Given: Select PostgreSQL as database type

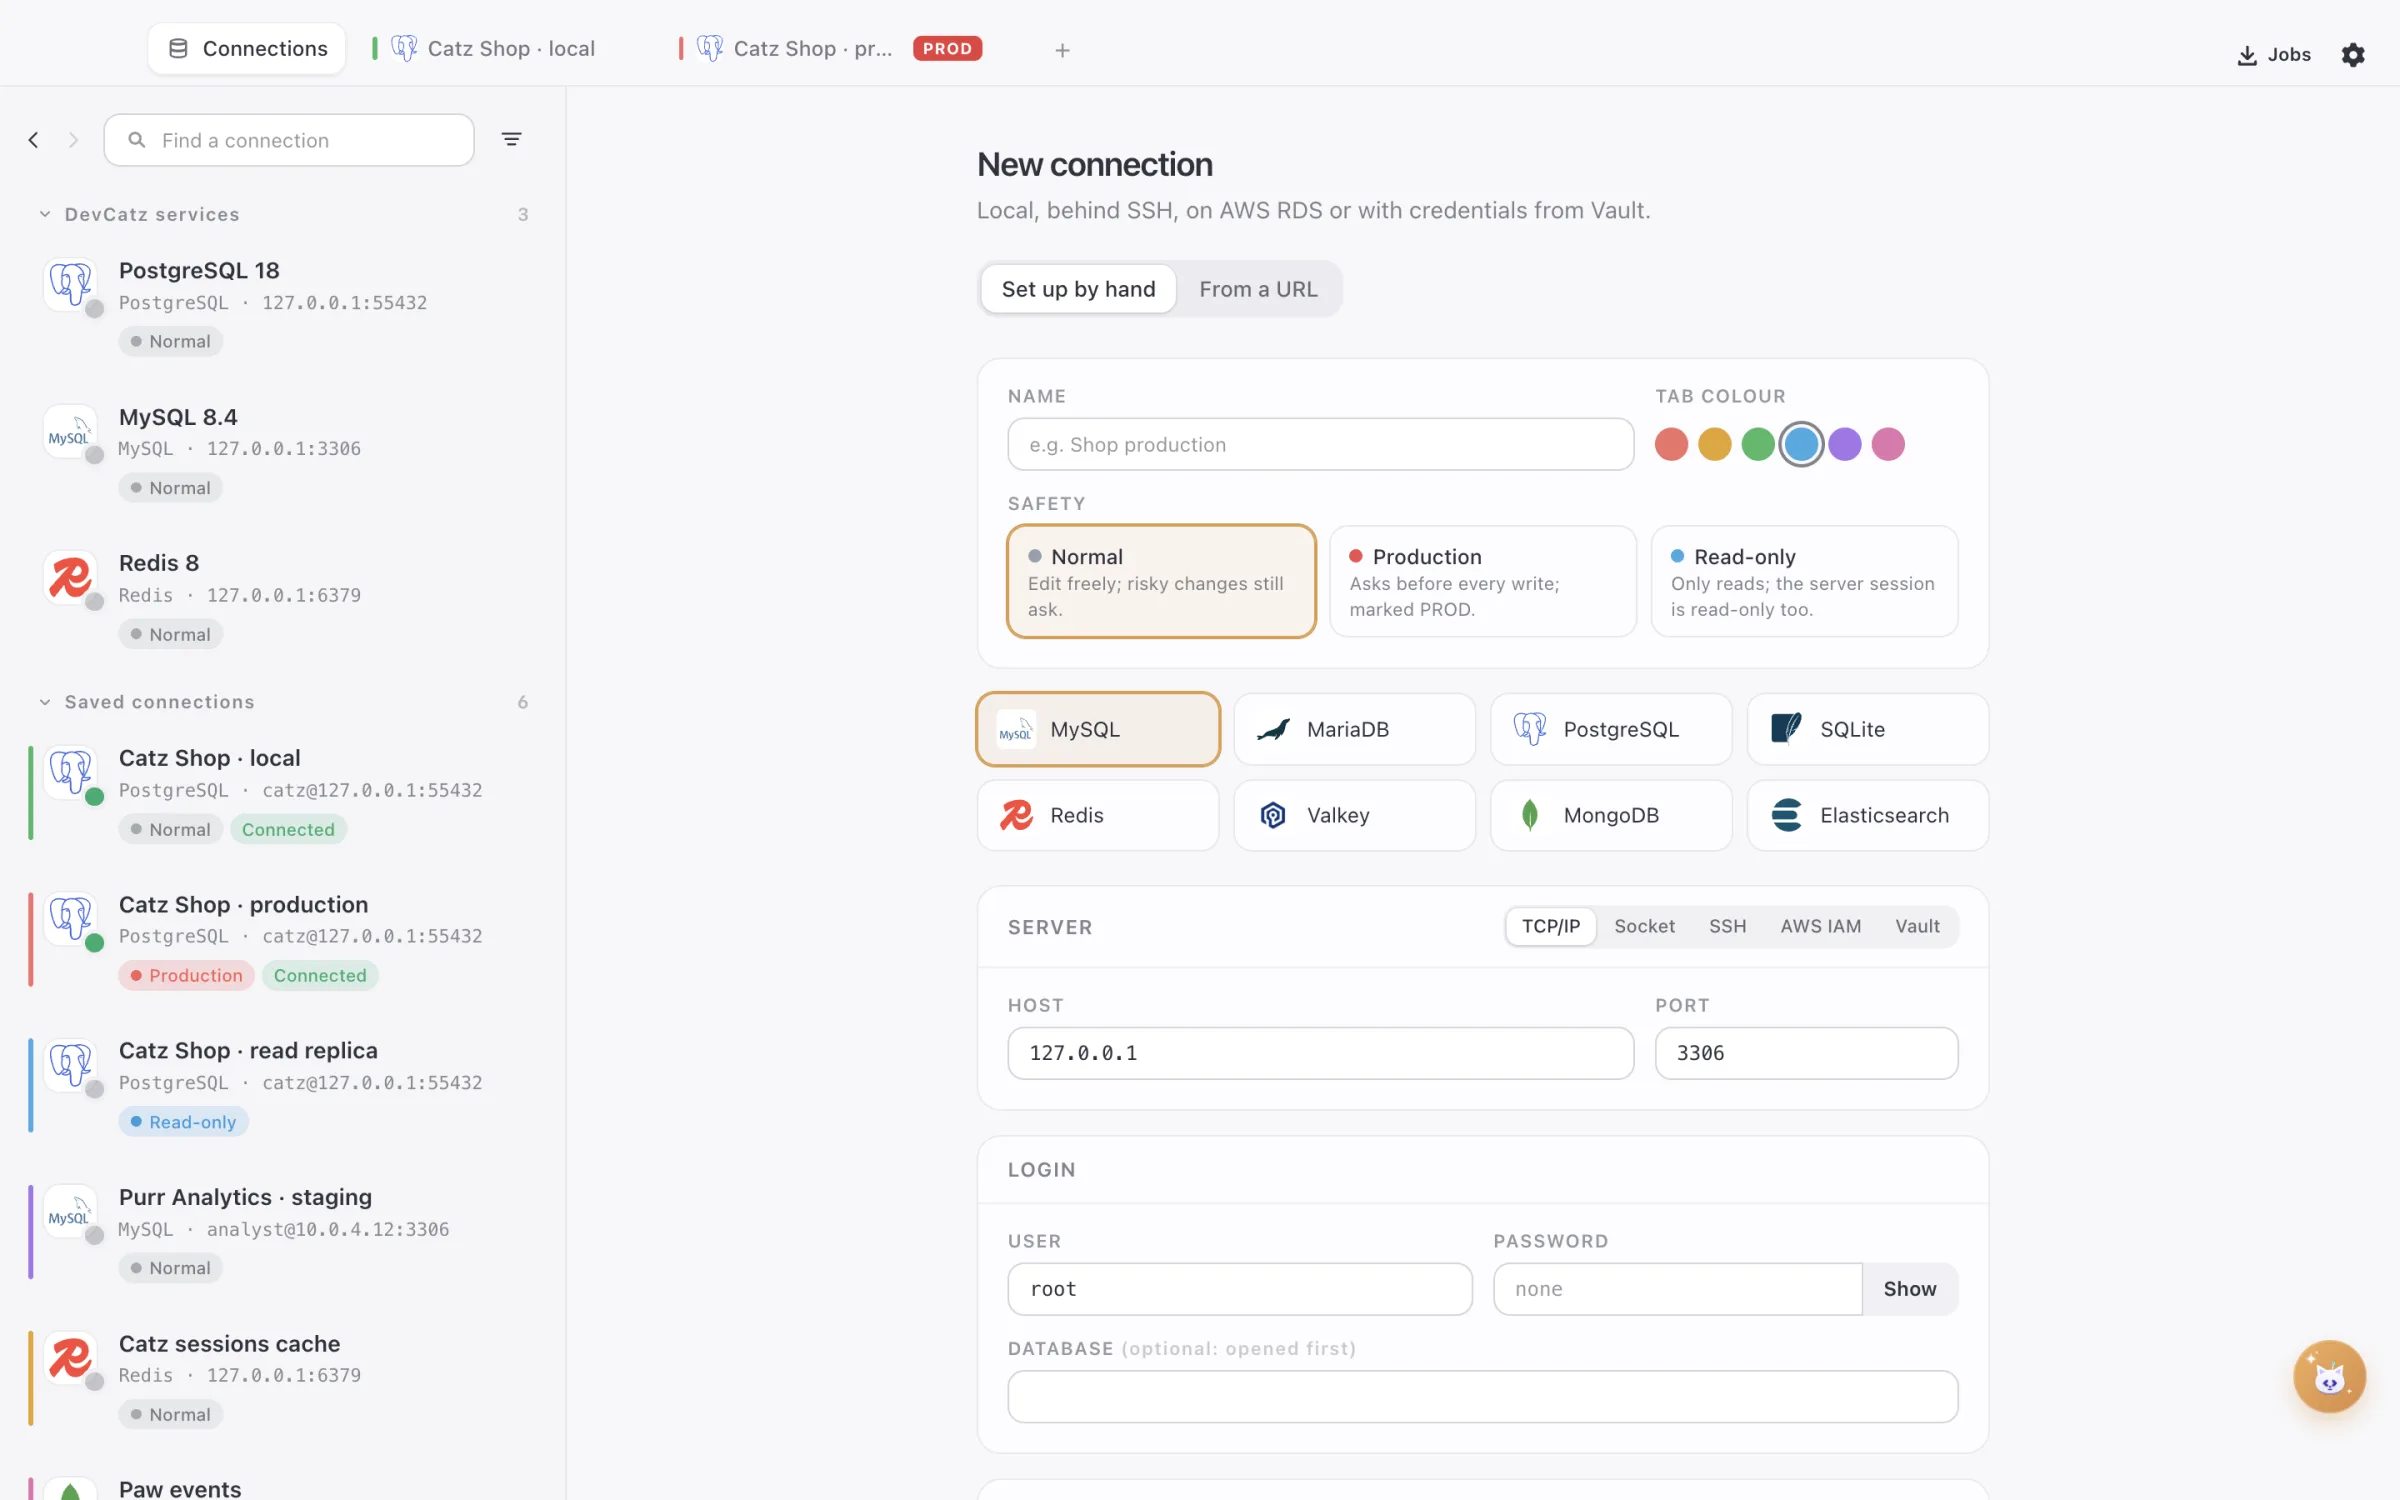Looking at the screenshot, I should 1611,729.
